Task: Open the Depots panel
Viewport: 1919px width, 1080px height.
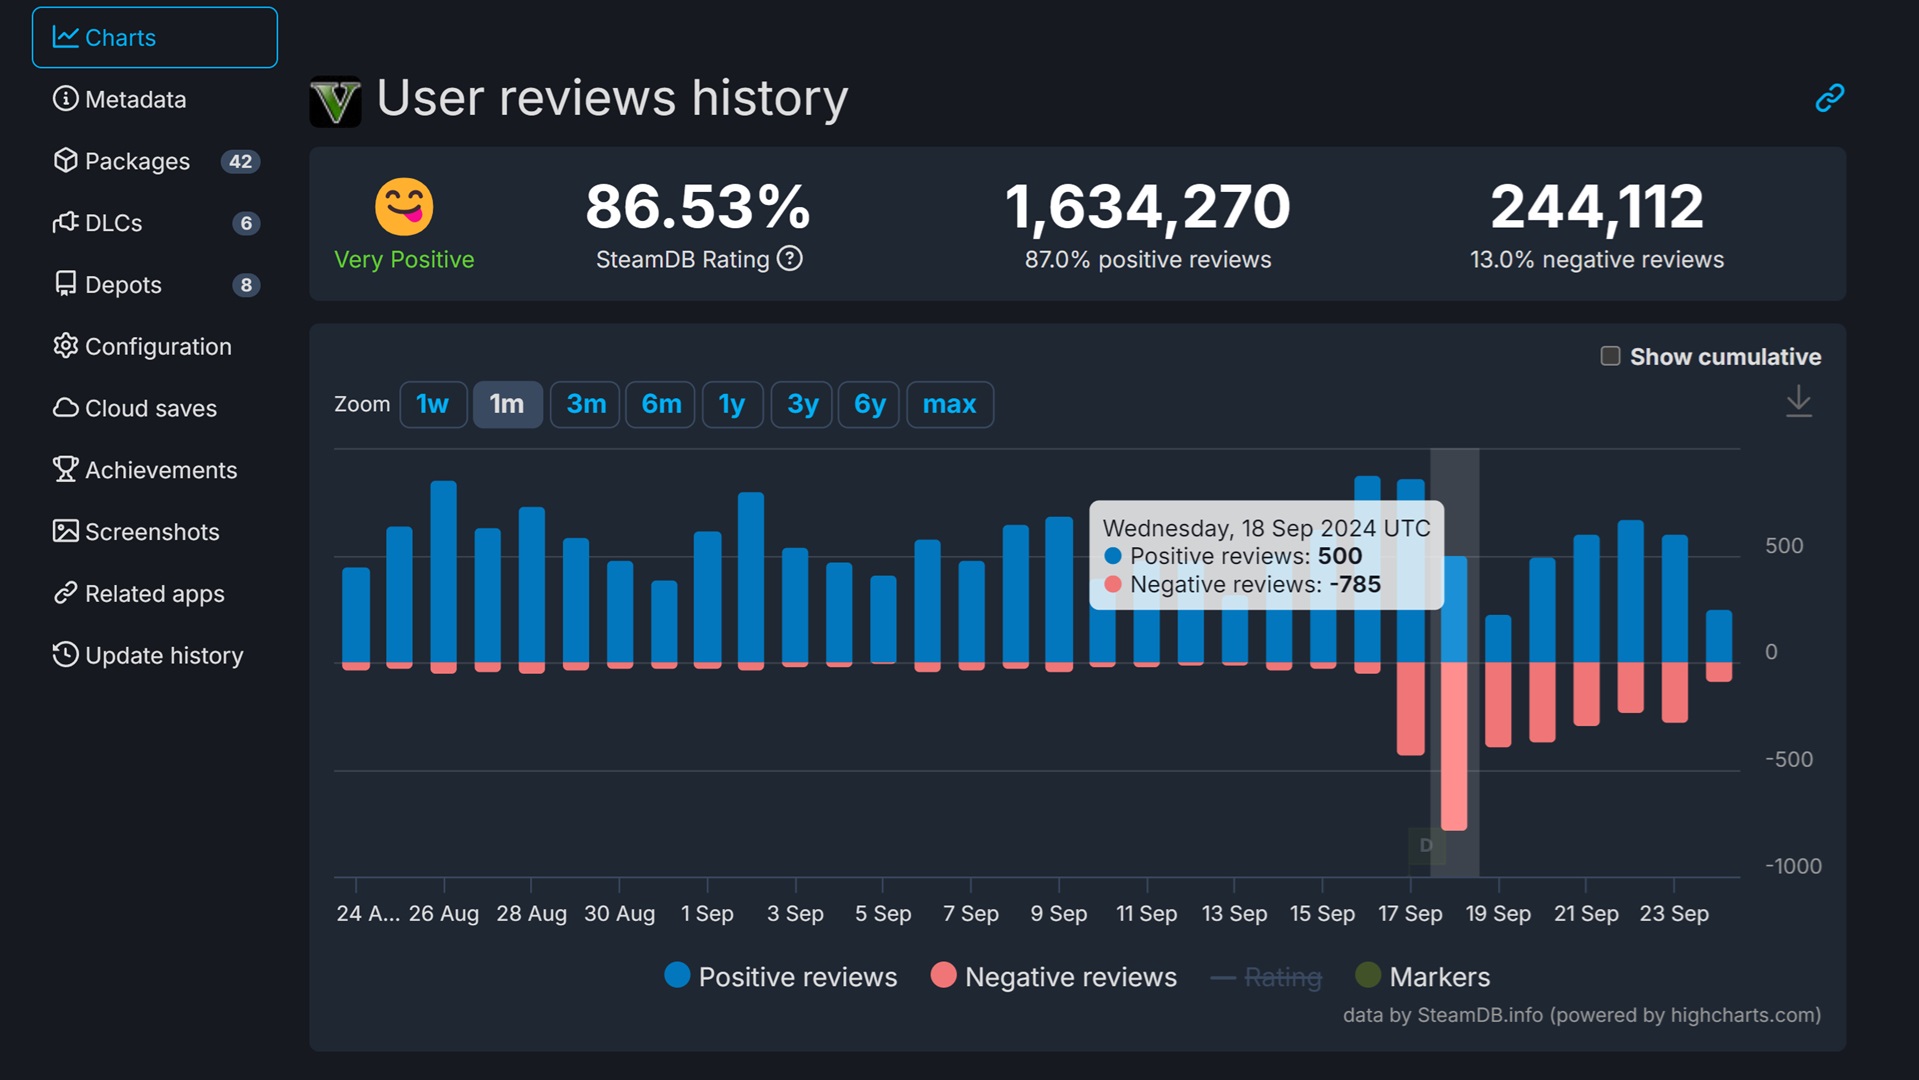Action: pos(122,284)
